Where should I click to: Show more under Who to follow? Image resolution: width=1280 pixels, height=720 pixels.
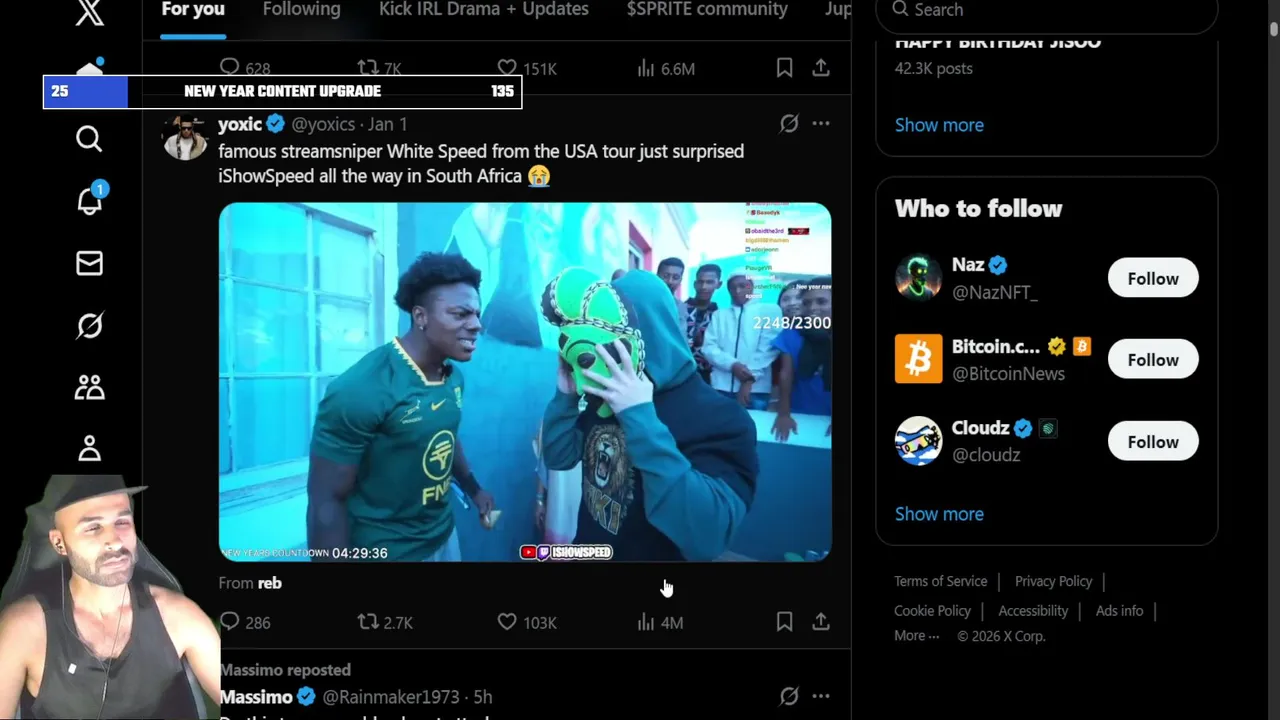(x=939, y=514)
